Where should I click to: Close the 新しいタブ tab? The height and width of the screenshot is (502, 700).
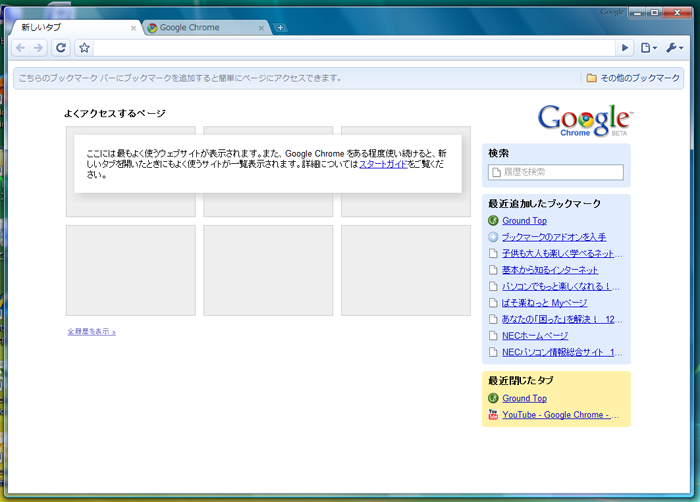133,28
